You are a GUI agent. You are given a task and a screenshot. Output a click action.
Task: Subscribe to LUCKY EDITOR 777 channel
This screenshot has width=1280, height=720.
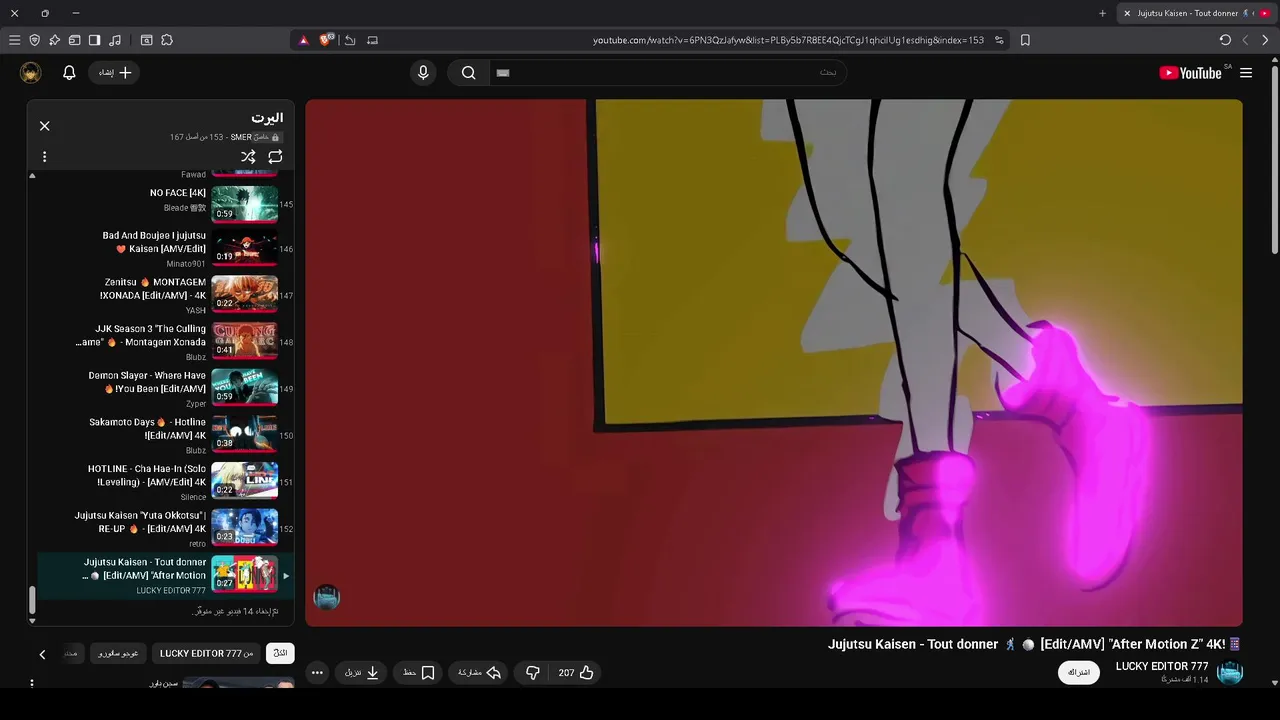pos(1079,672)
